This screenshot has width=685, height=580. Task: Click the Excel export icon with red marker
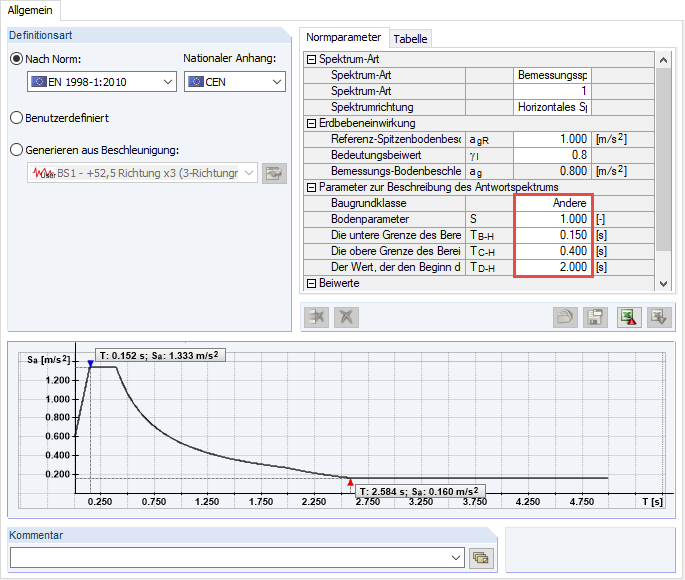(x=629, y=317)
